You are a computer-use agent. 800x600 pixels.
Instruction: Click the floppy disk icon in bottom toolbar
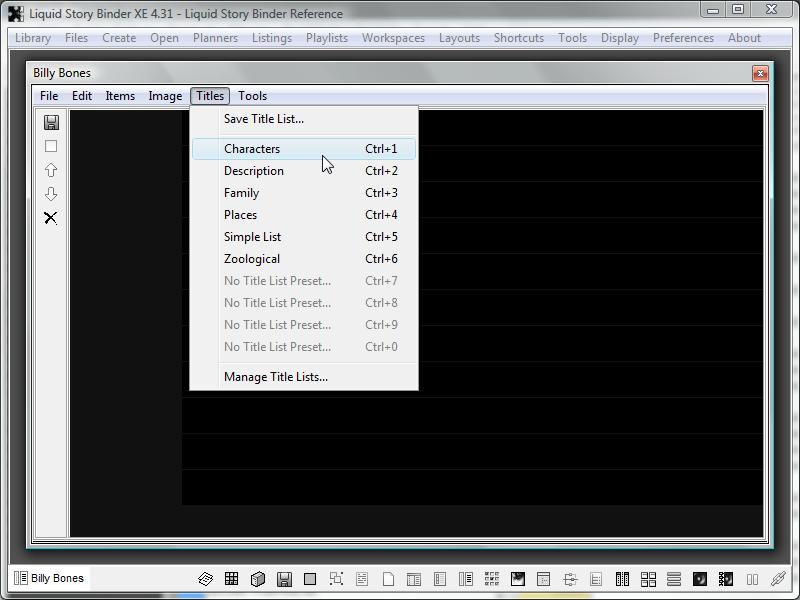click(284, 579)
